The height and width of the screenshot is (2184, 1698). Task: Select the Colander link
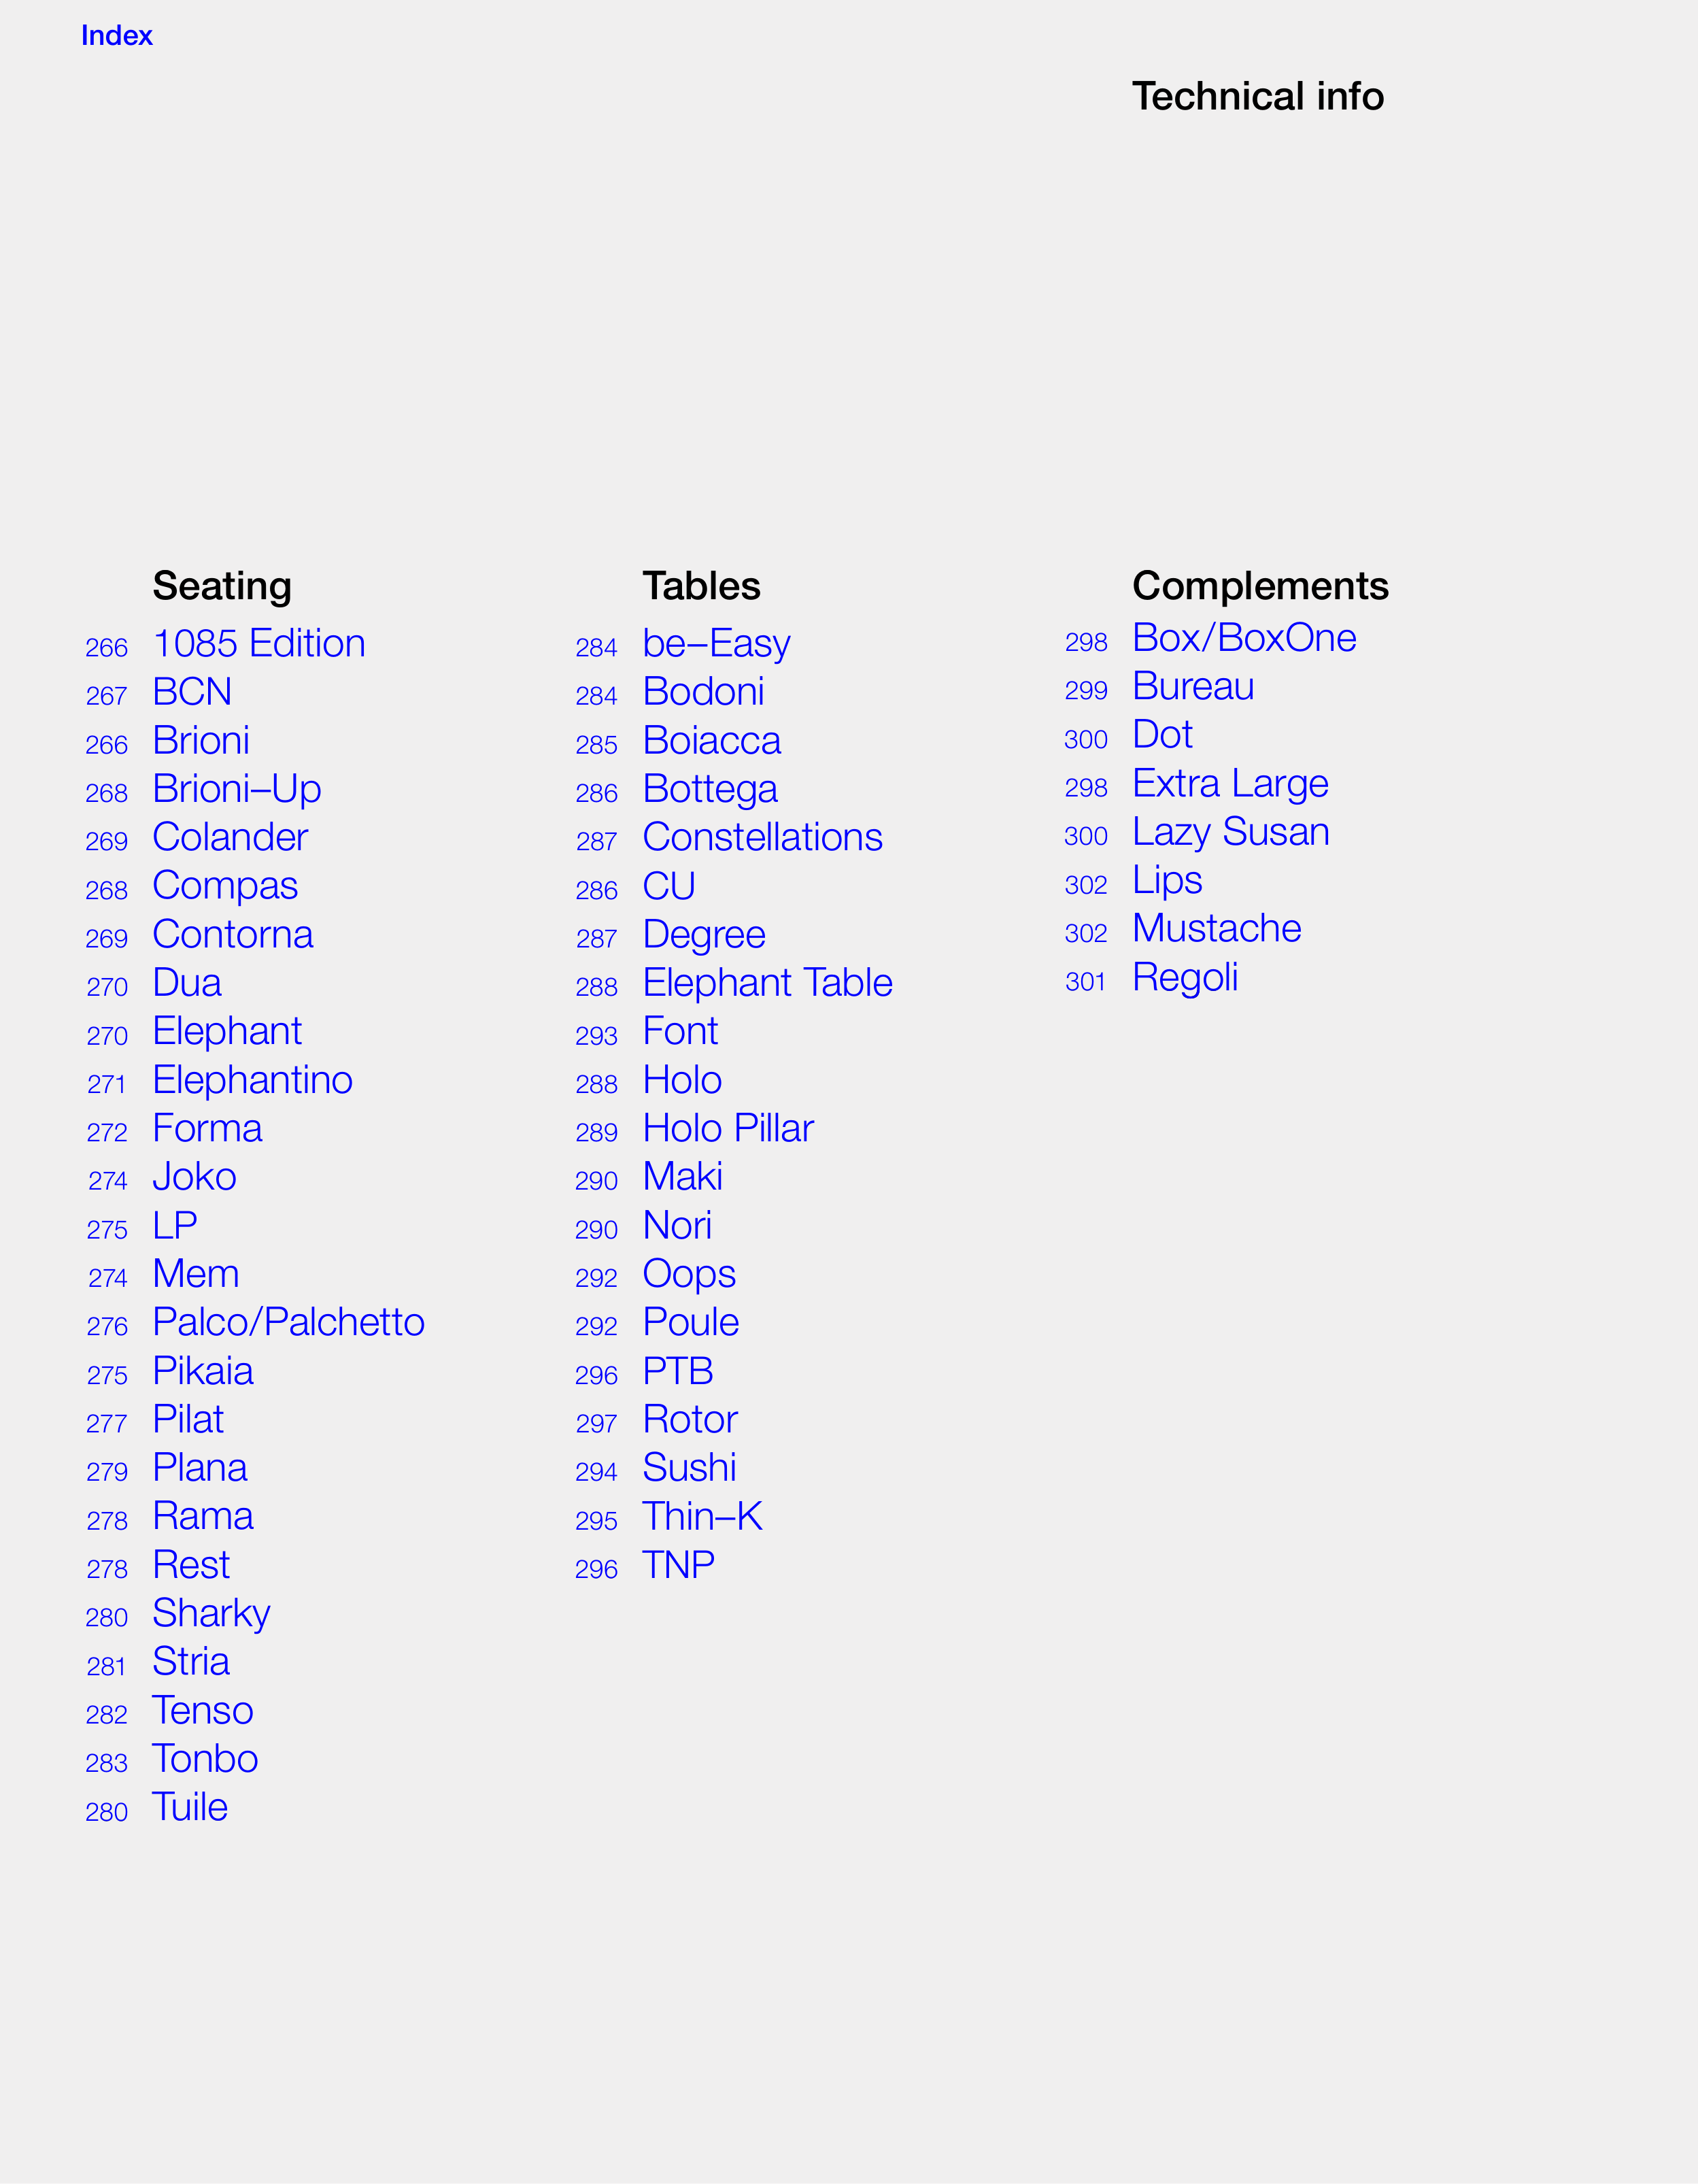click(x=230, y=837)
